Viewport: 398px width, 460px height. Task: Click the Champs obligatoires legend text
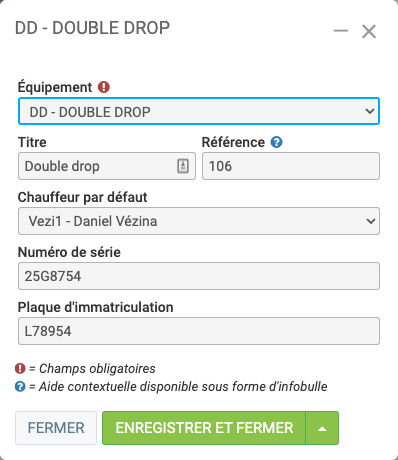(x=92, y=369)
